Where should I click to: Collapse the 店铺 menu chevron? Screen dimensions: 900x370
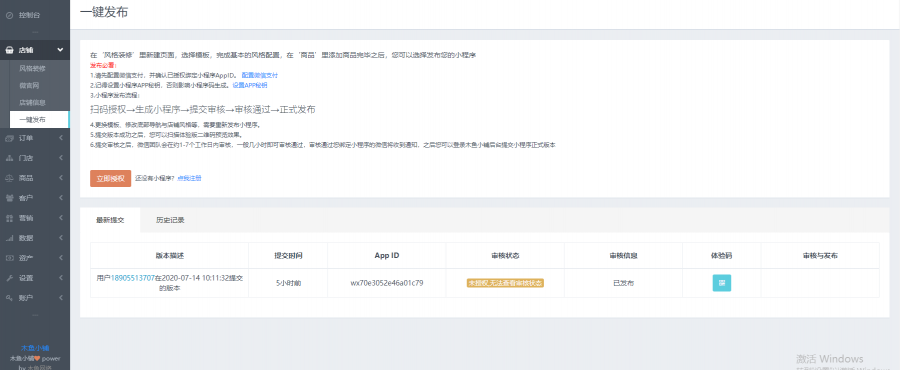(60, 50)
